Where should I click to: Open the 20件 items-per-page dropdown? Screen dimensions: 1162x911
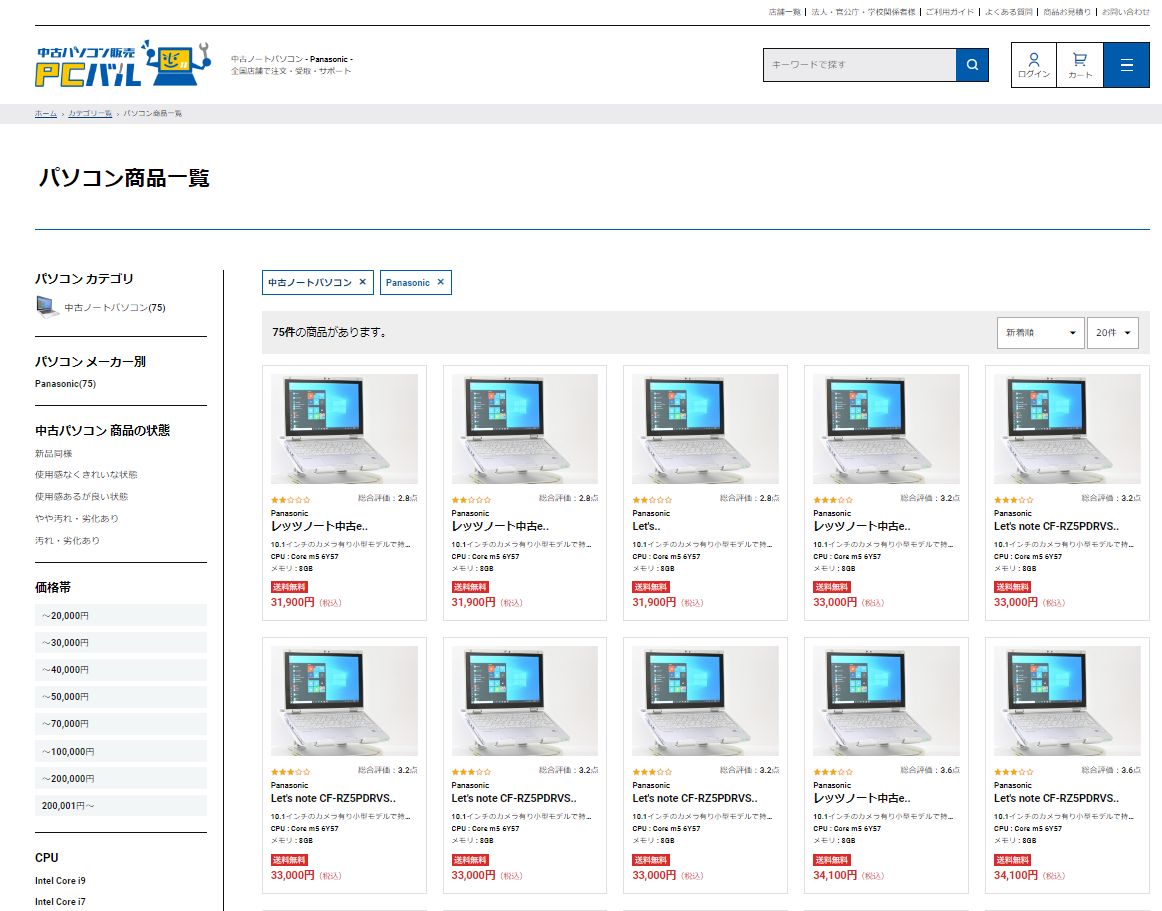pos(1112,332)
